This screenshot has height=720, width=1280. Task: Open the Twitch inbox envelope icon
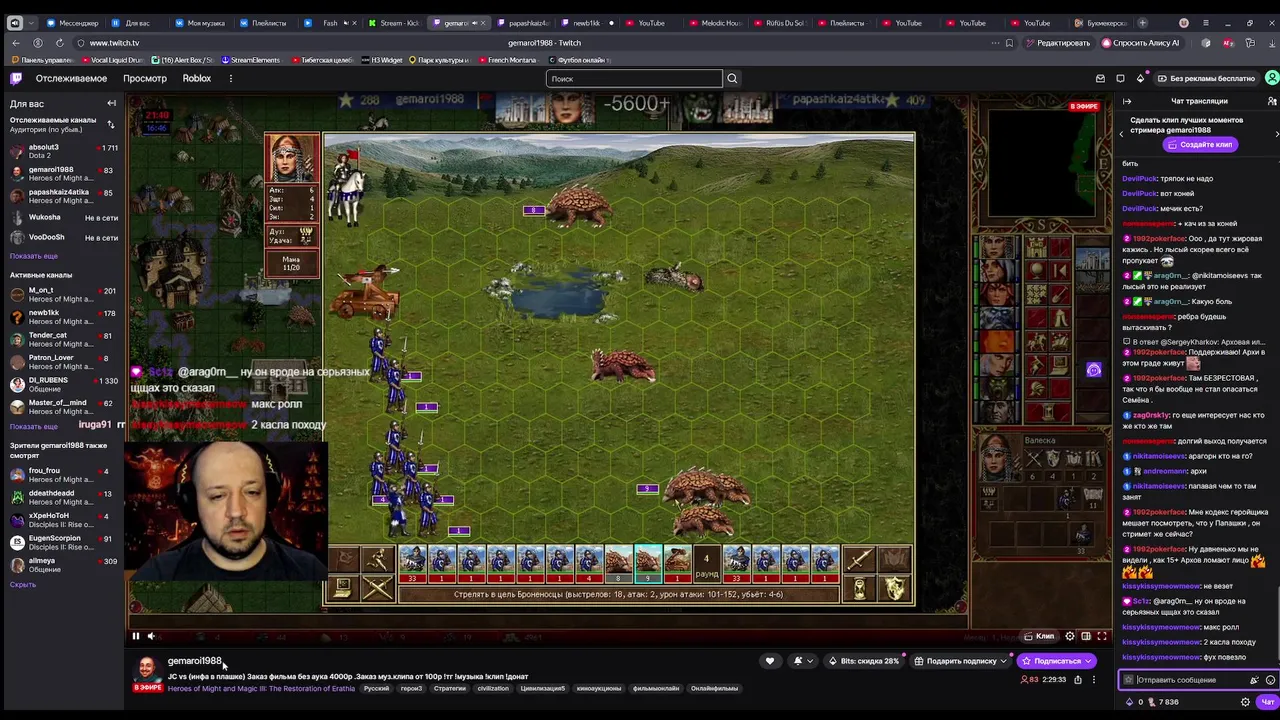tap(1100, 78)
